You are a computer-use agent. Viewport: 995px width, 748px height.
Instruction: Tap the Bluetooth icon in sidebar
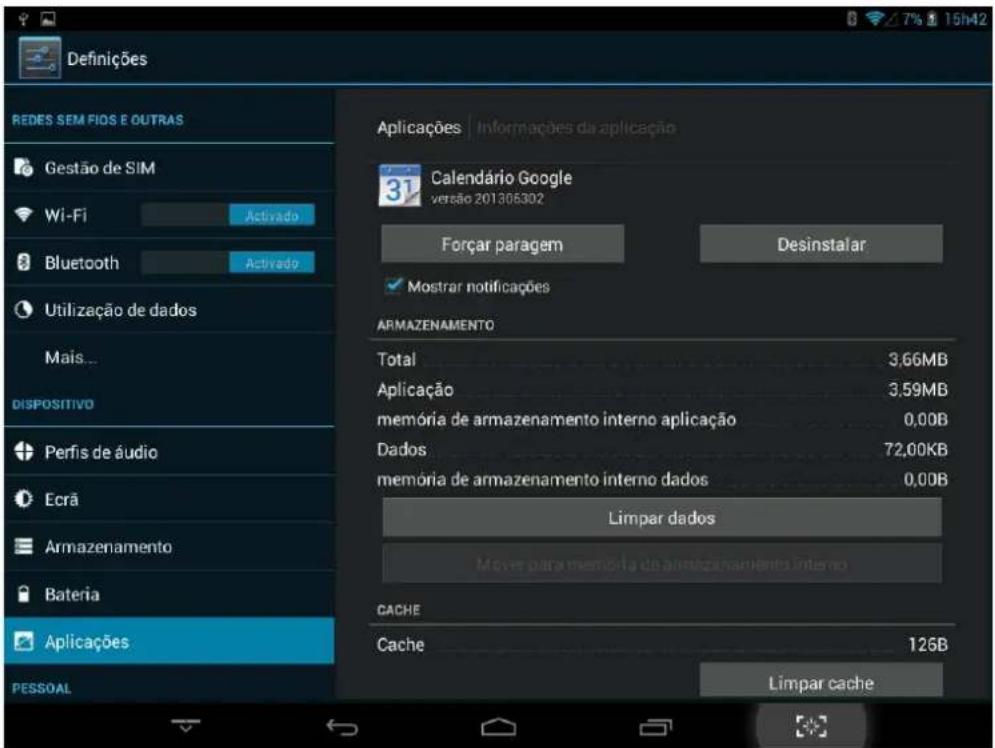pos(23,262)
